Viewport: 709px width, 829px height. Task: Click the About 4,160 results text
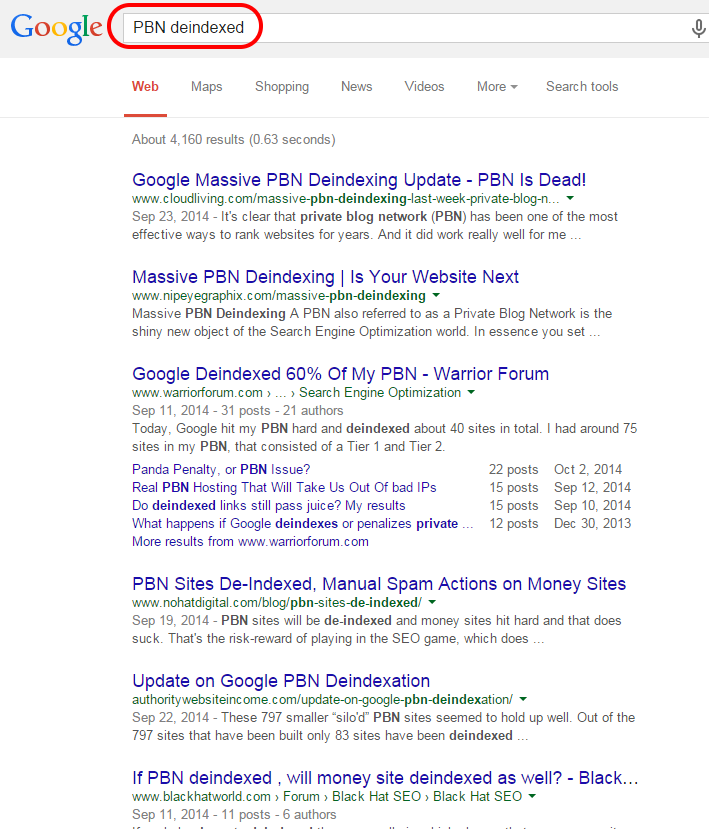(234, 140)
